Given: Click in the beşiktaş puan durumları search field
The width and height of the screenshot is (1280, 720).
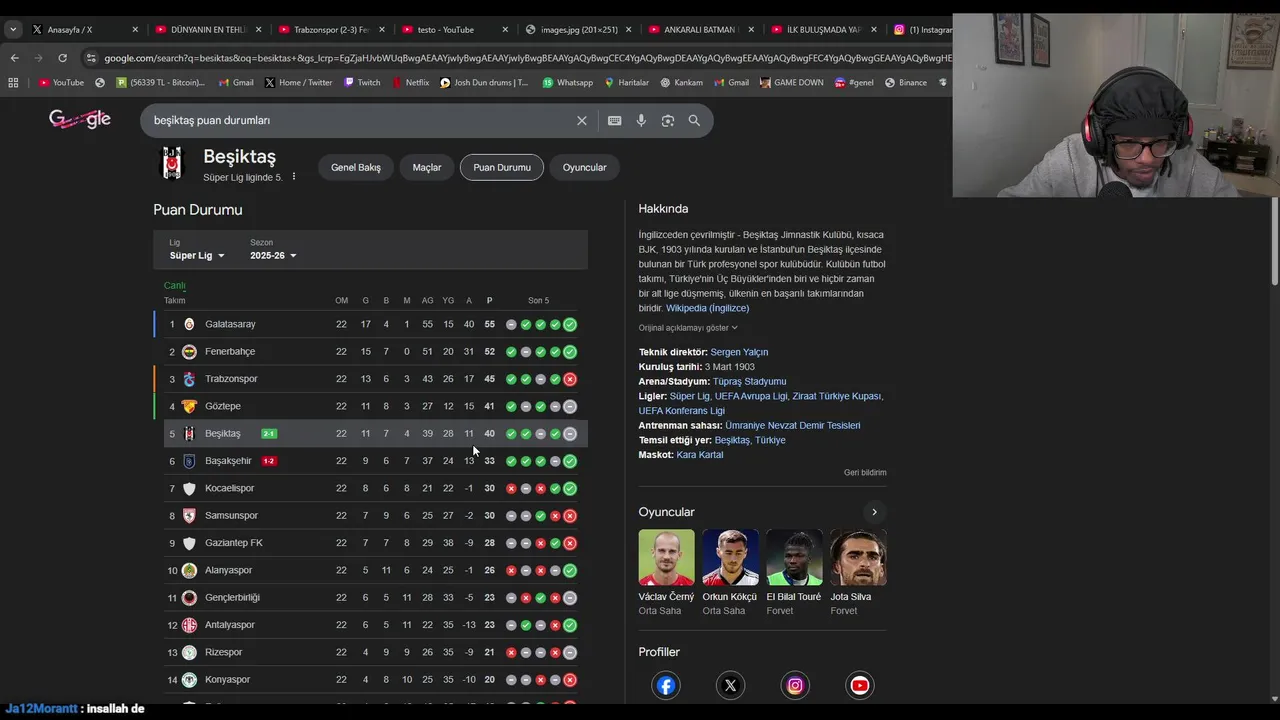Looking at the screenshot, I should click(360, 120).
